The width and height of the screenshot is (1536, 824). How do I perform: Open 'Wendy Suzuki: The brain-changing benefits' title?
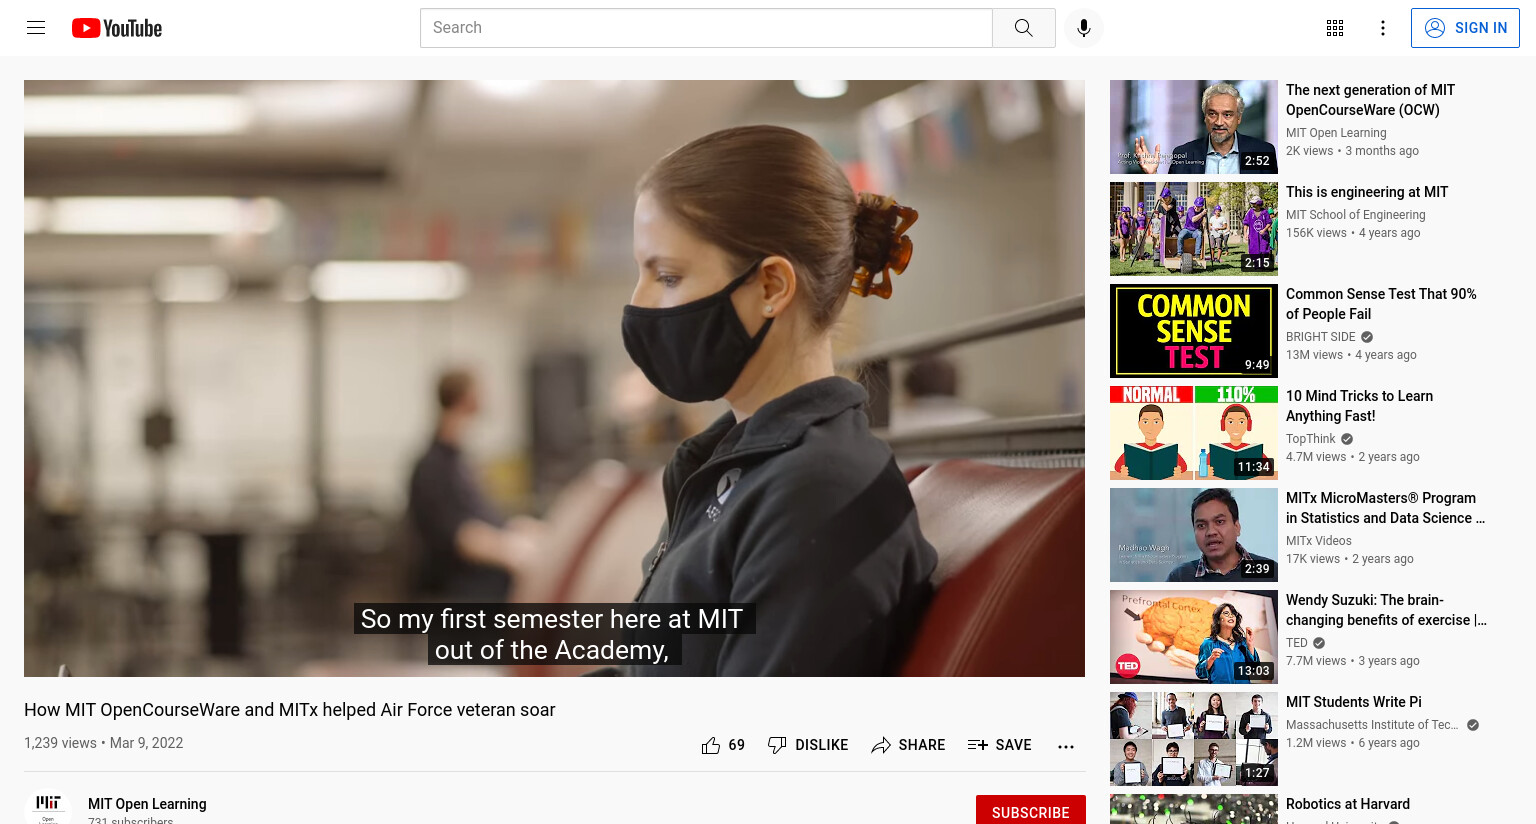tap(1386, 610)
